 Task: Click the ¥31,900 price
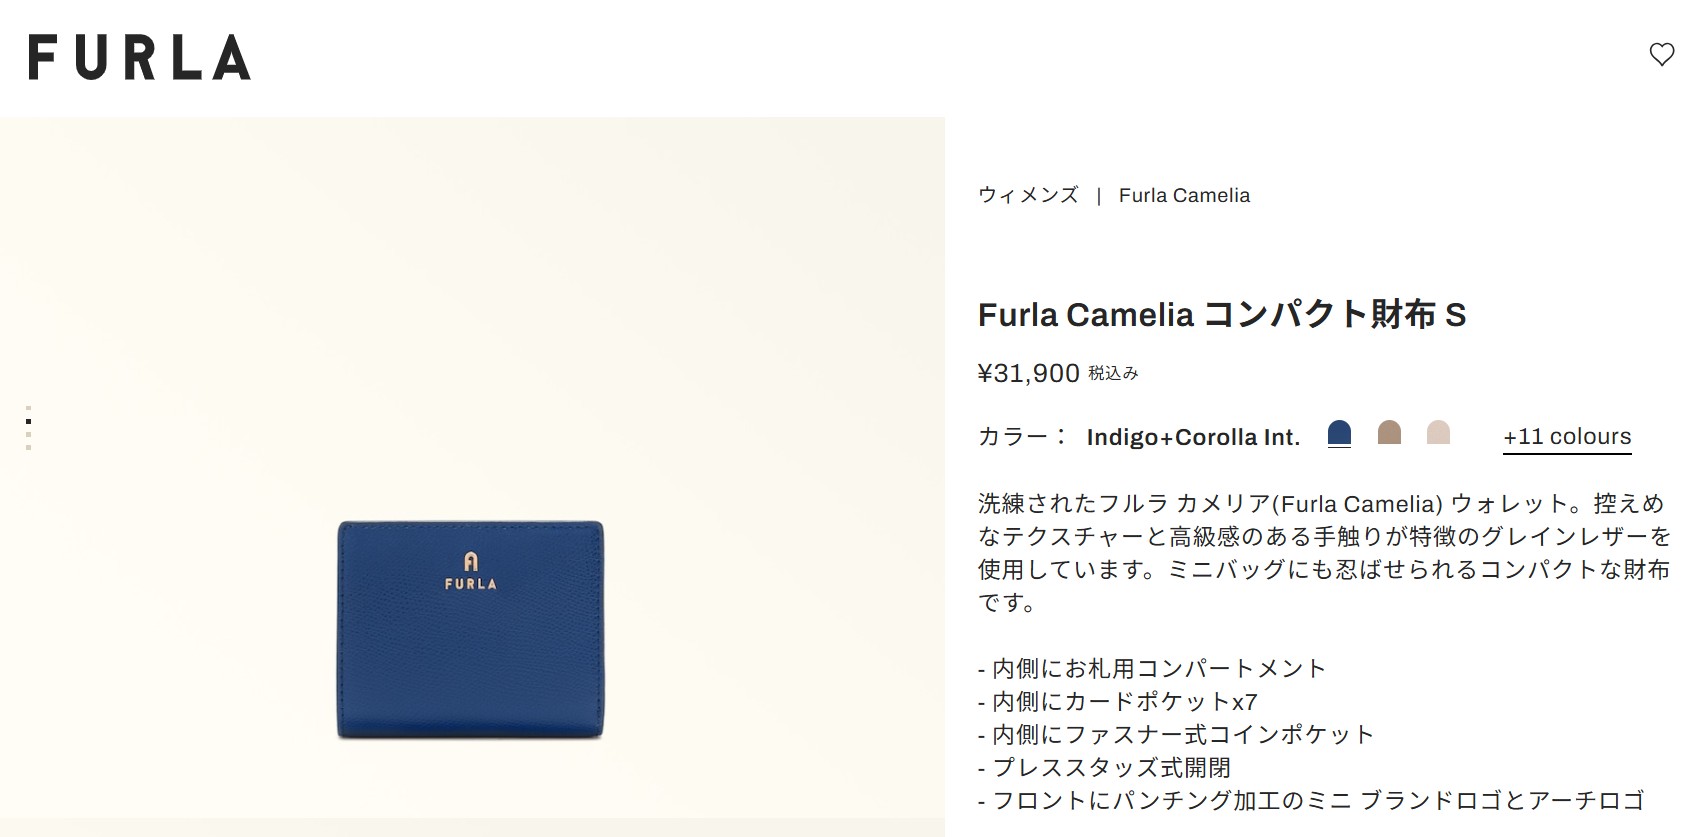1028,373
